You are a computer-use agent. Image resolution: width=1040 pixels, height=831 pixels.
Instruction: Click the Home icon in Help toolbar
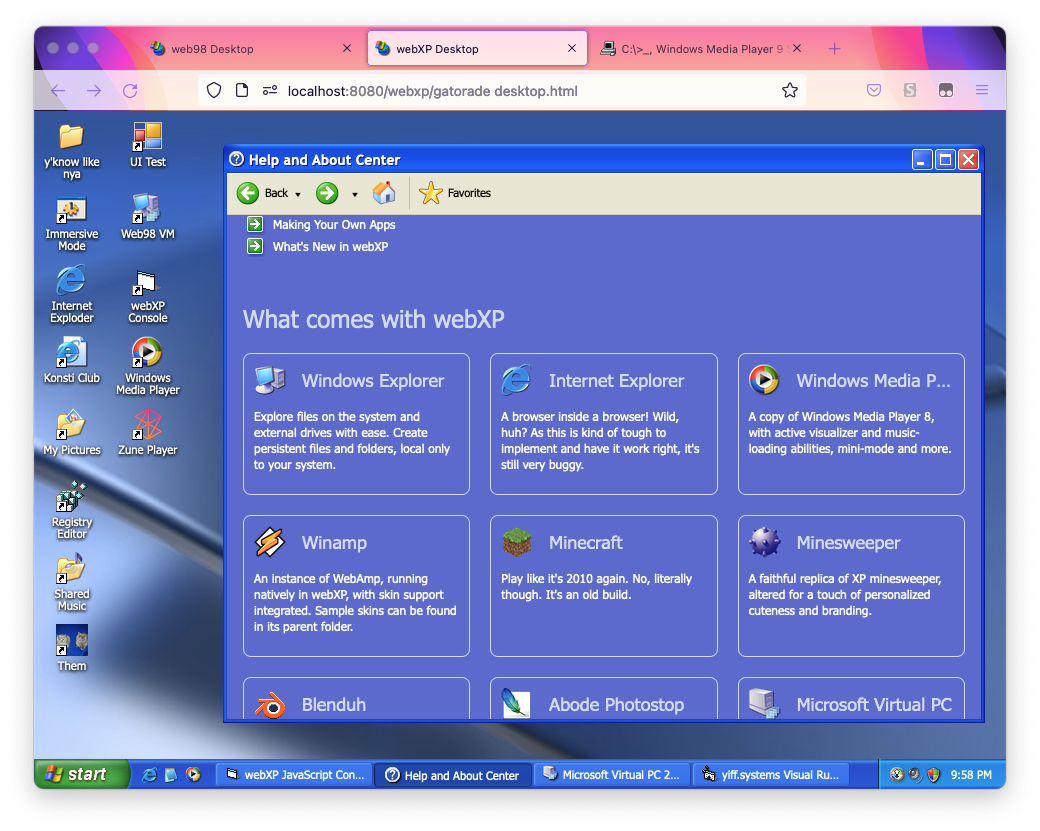pyautogui.click(x=384, y=193)
